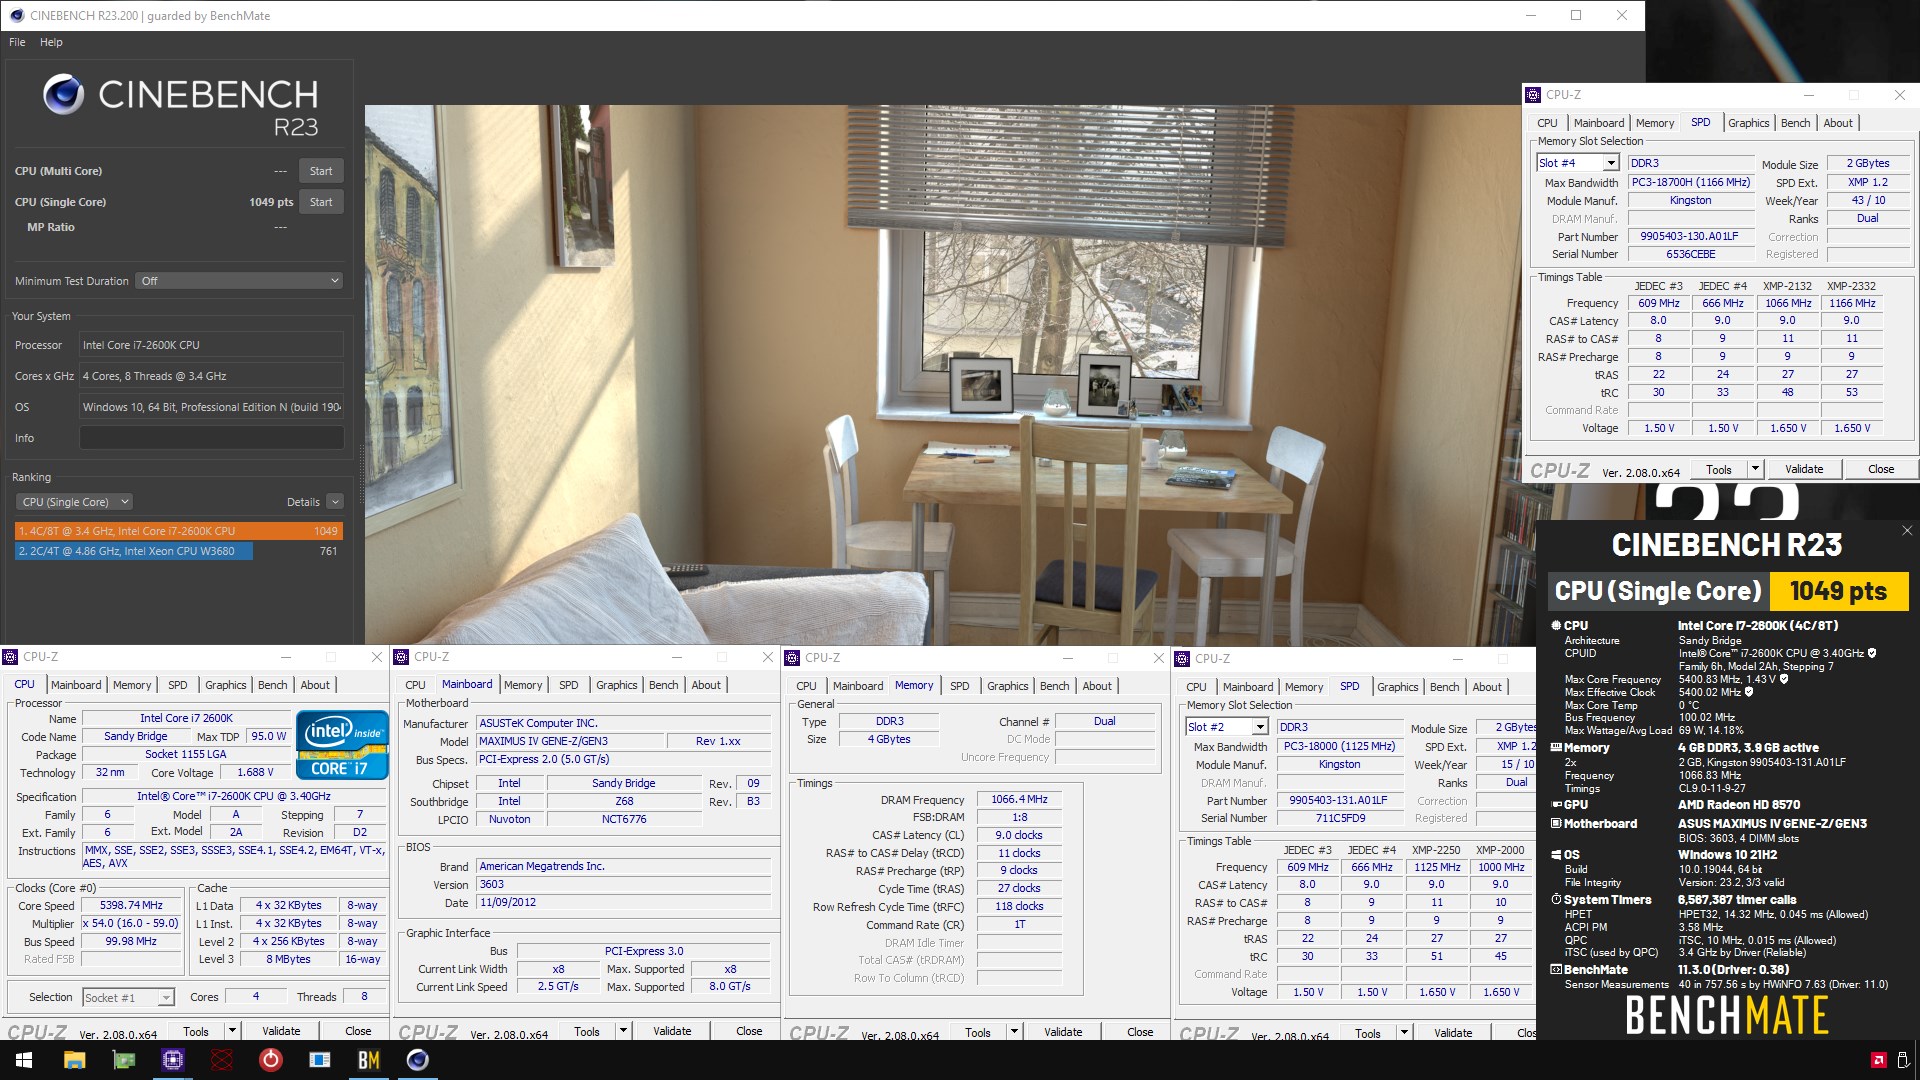
Task: Click the System Timers stopwatch icon
Action: [x=1556, y=899]
